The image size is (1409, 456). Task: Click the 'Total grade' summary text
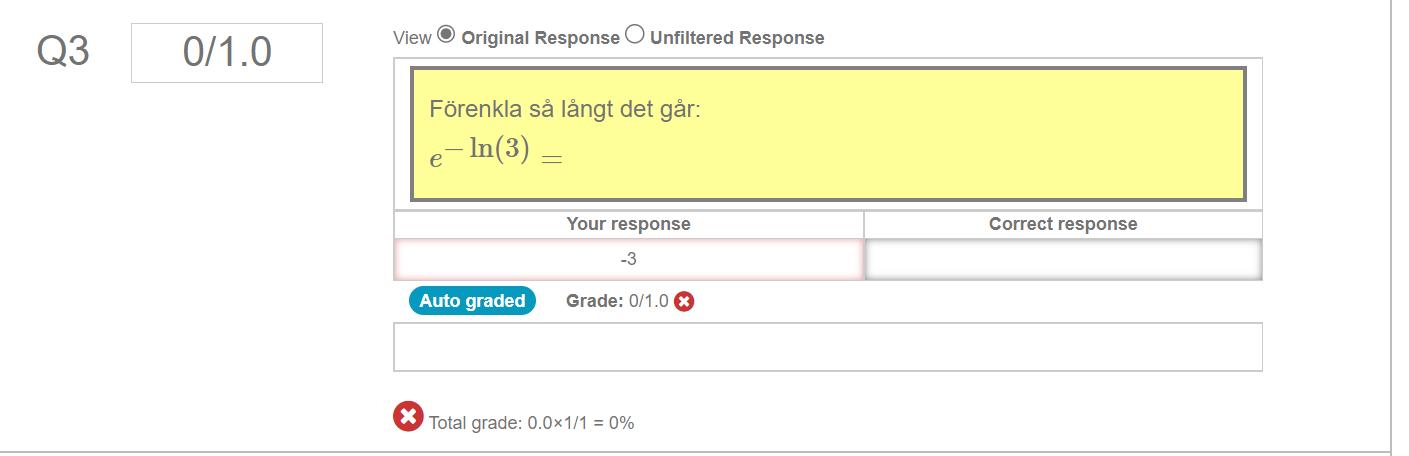(531, 423)
